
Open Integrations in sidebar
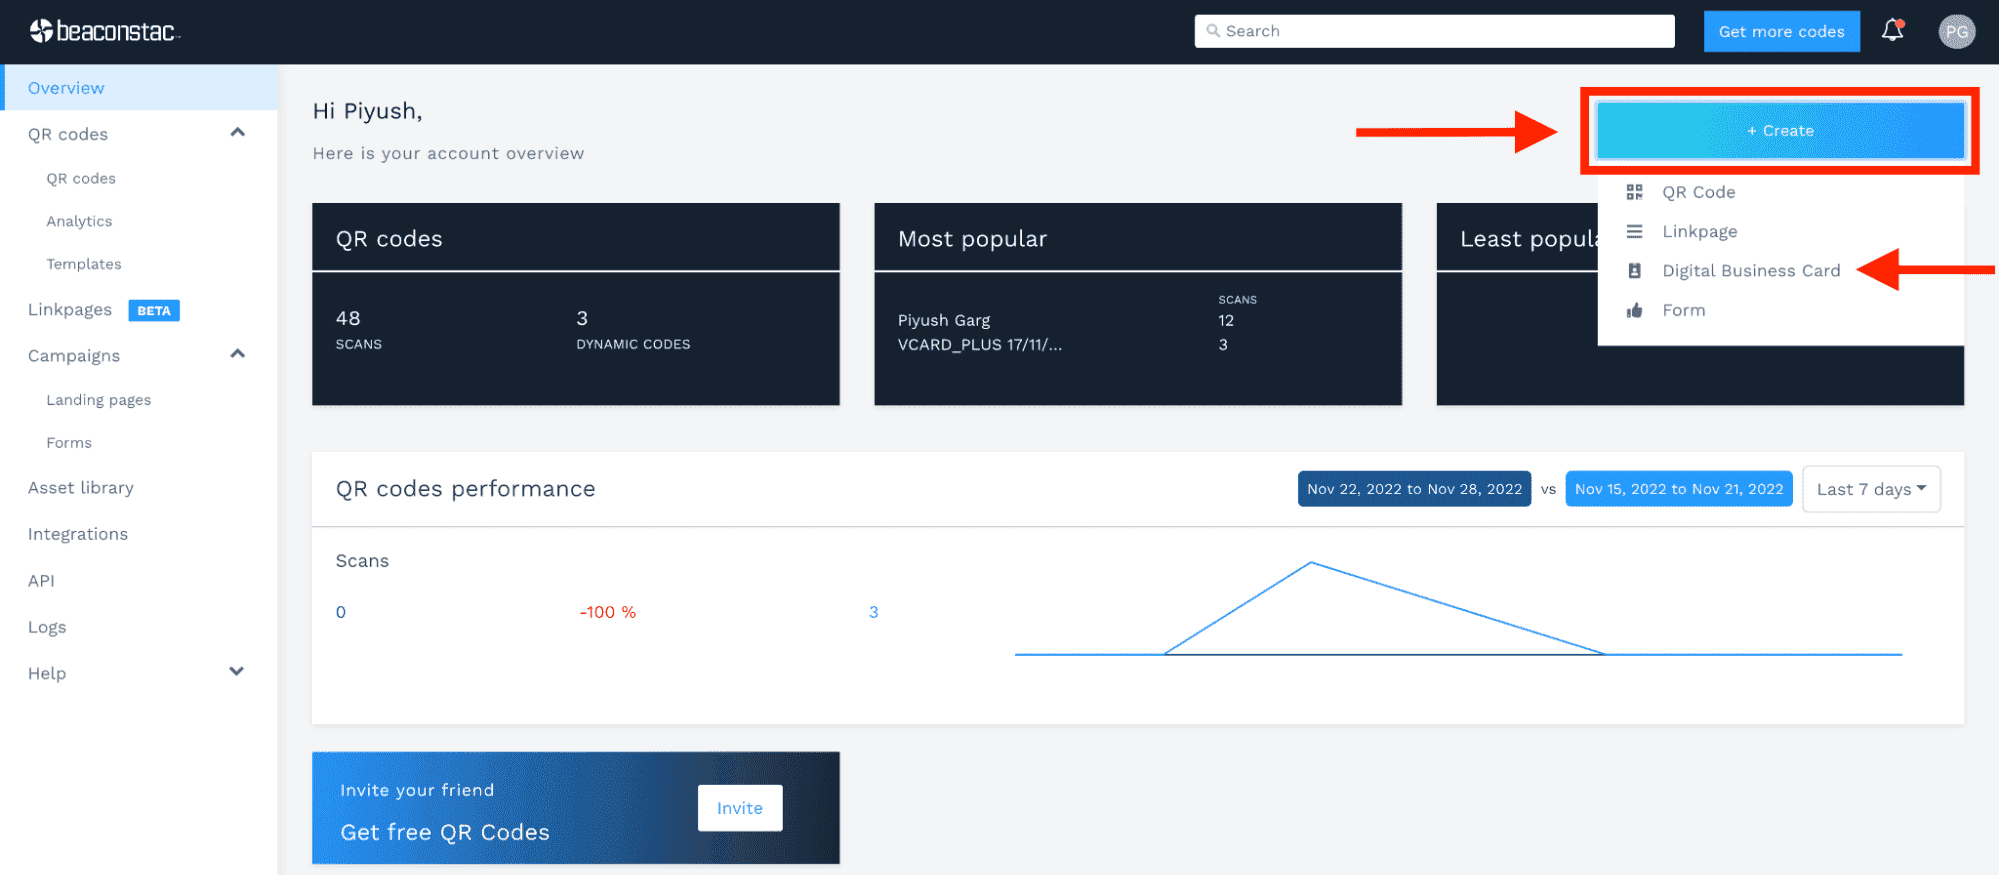pyautogui.click(x=78, y=534)
